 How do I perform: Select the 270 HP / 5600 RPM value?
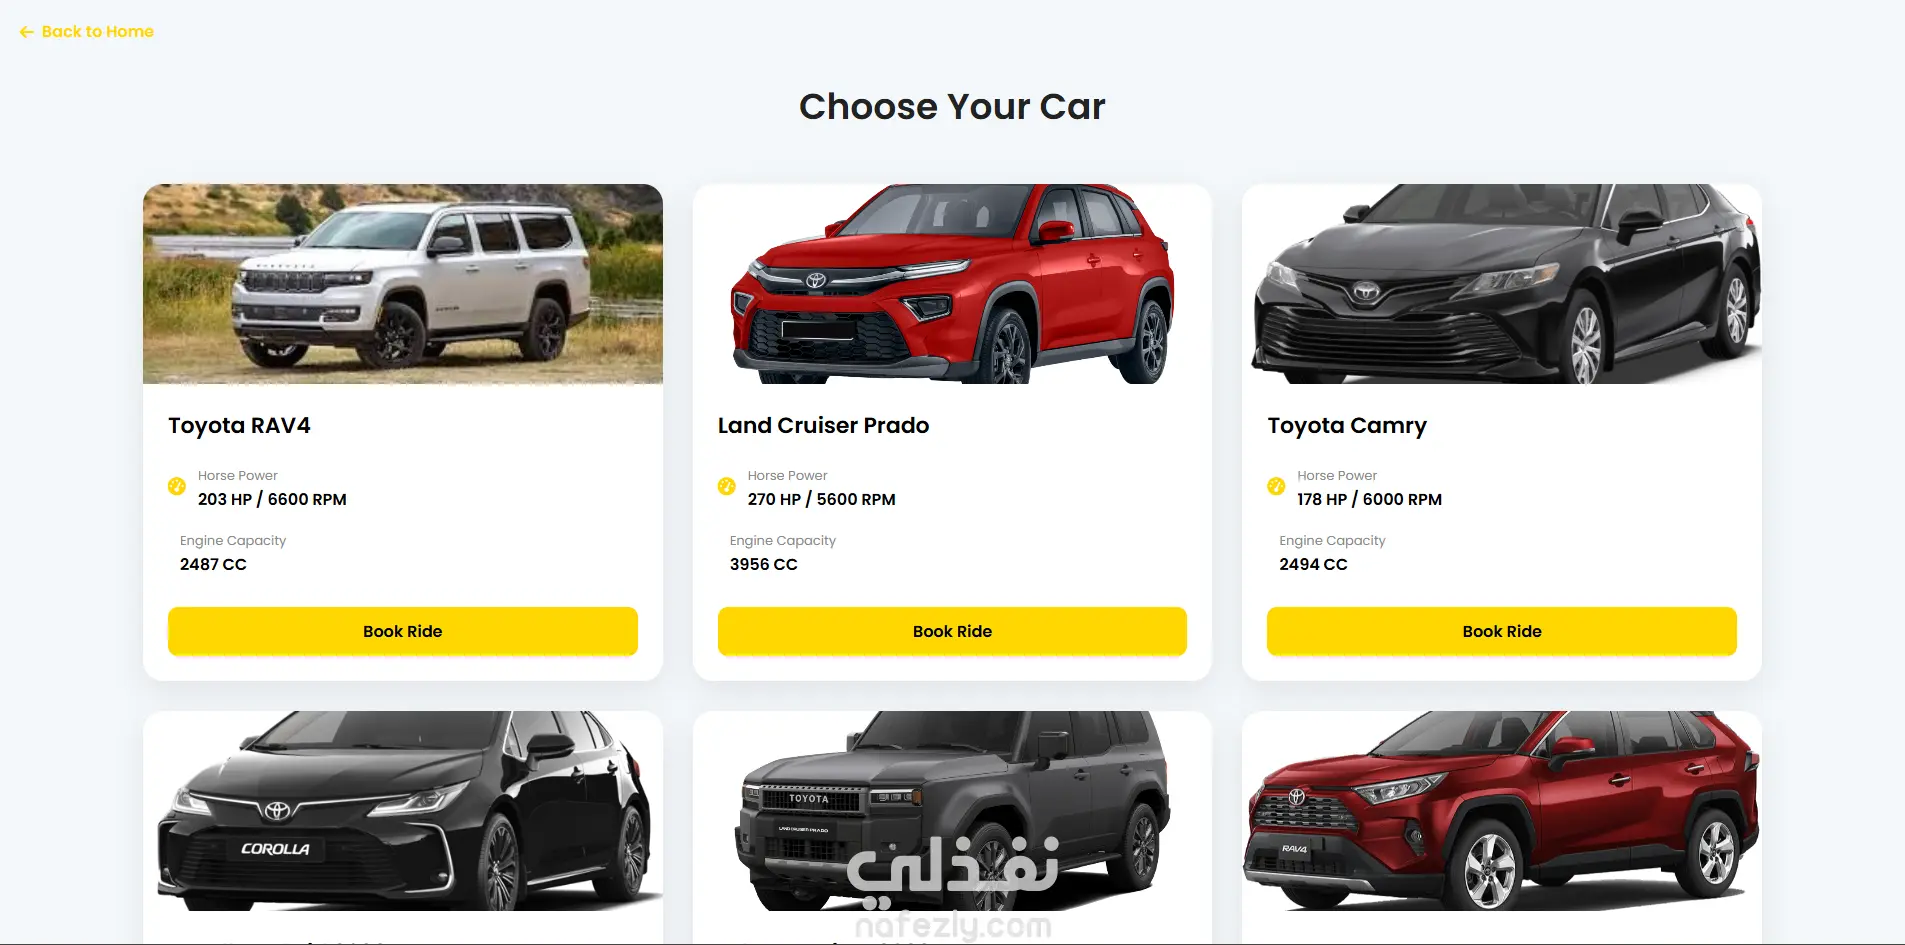click(x=821, y=499)
